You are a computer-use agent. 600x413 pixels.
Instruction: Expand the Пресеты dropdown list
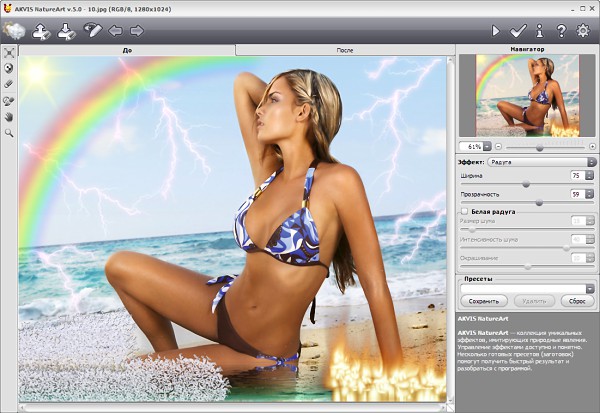click(591, 288)
